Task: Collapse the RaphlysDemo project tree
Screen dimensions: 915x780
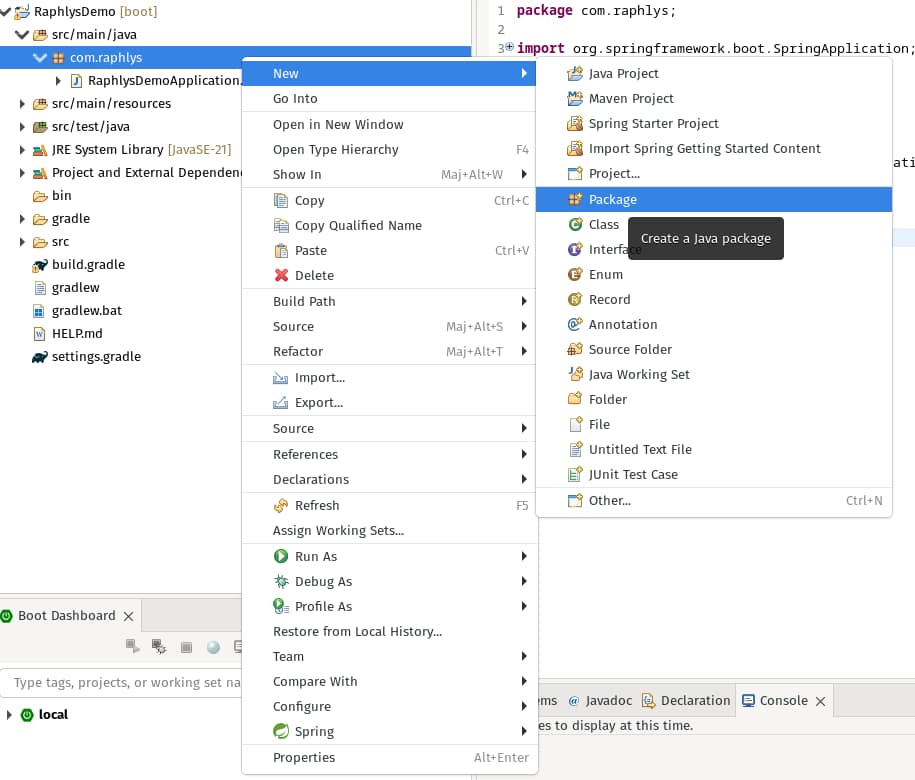Action: [6, 12]
